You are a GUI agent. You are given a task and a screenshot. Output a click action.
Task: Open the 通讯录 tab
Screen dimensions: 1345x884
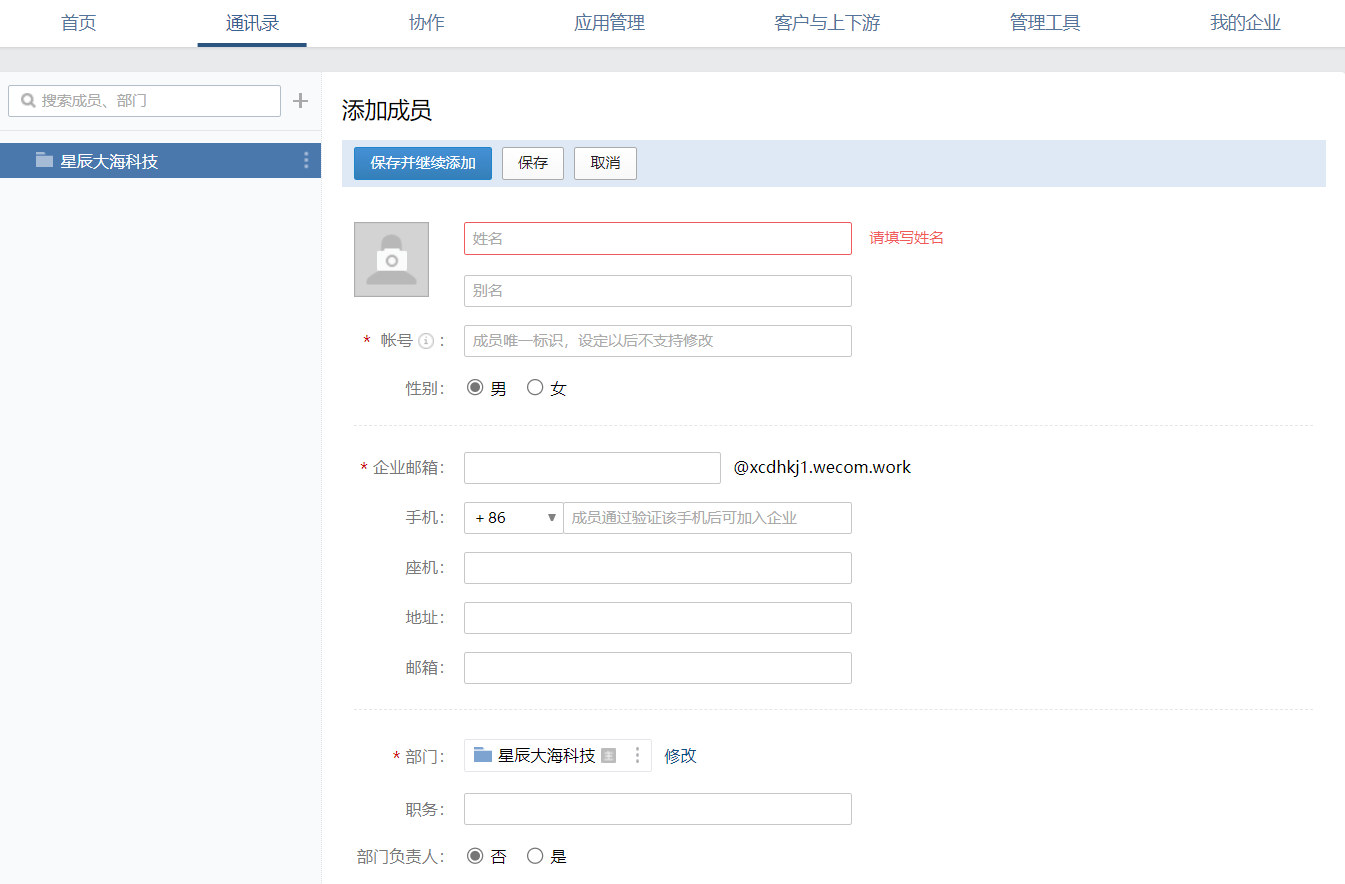point(252,23)
